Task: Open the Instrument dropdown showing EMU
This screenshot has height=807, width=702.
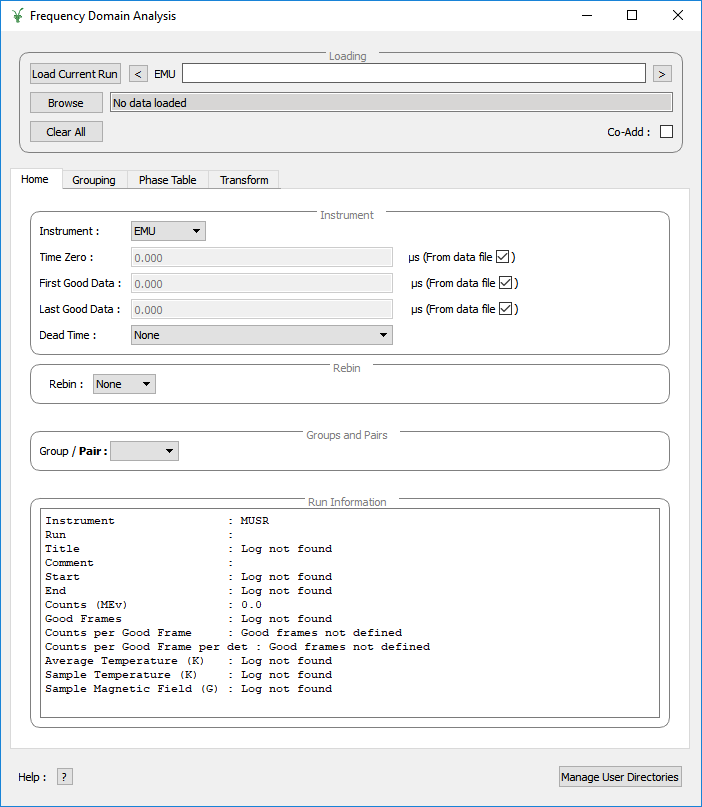Action: (x=168, y=231)
